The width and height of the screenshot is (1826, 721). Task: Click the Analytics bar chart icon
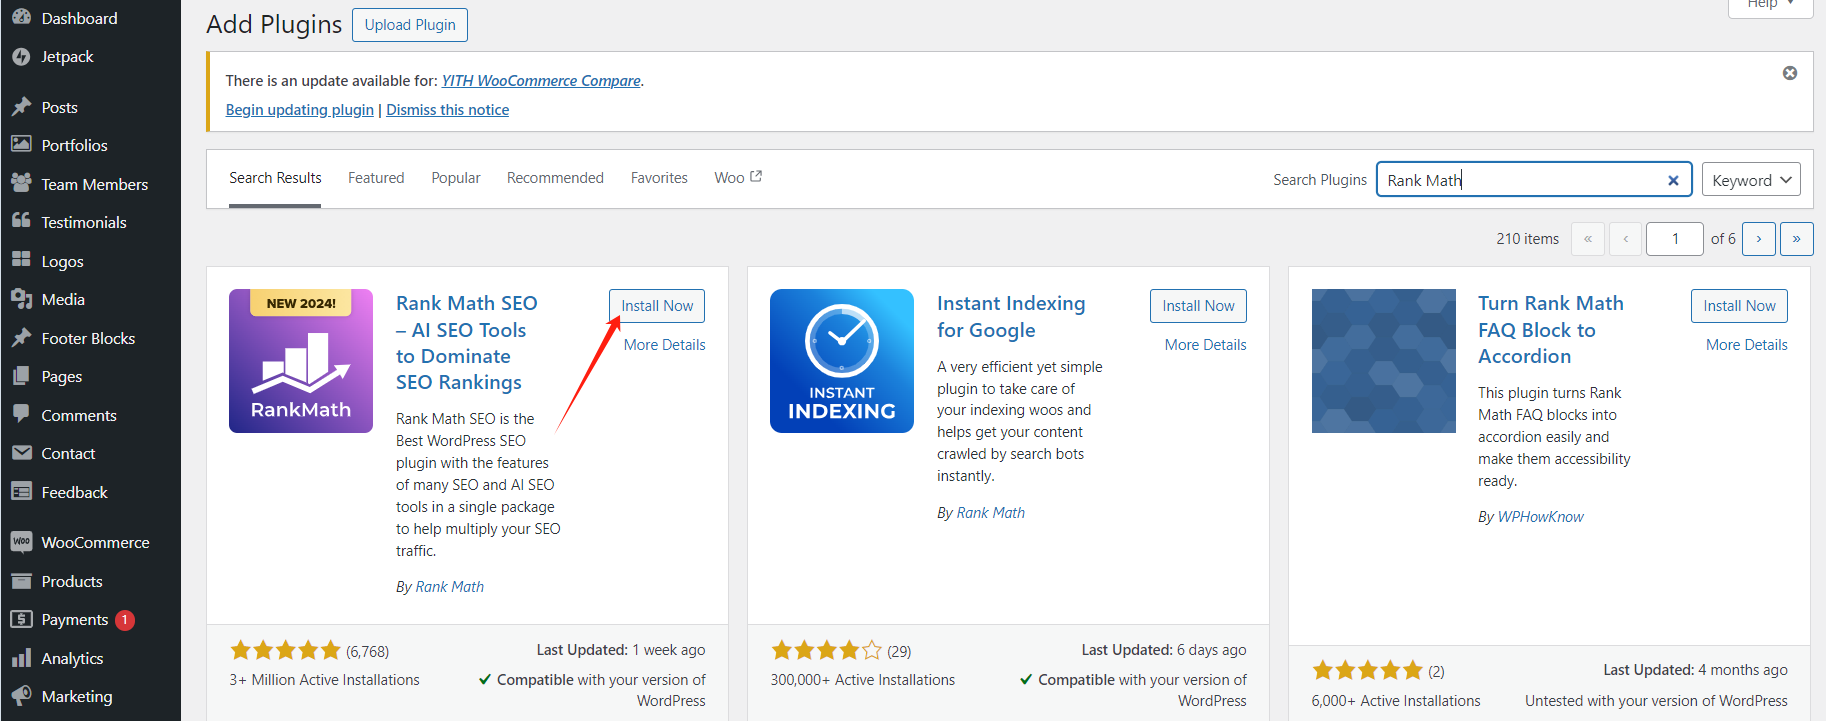(x=21, y=658)
